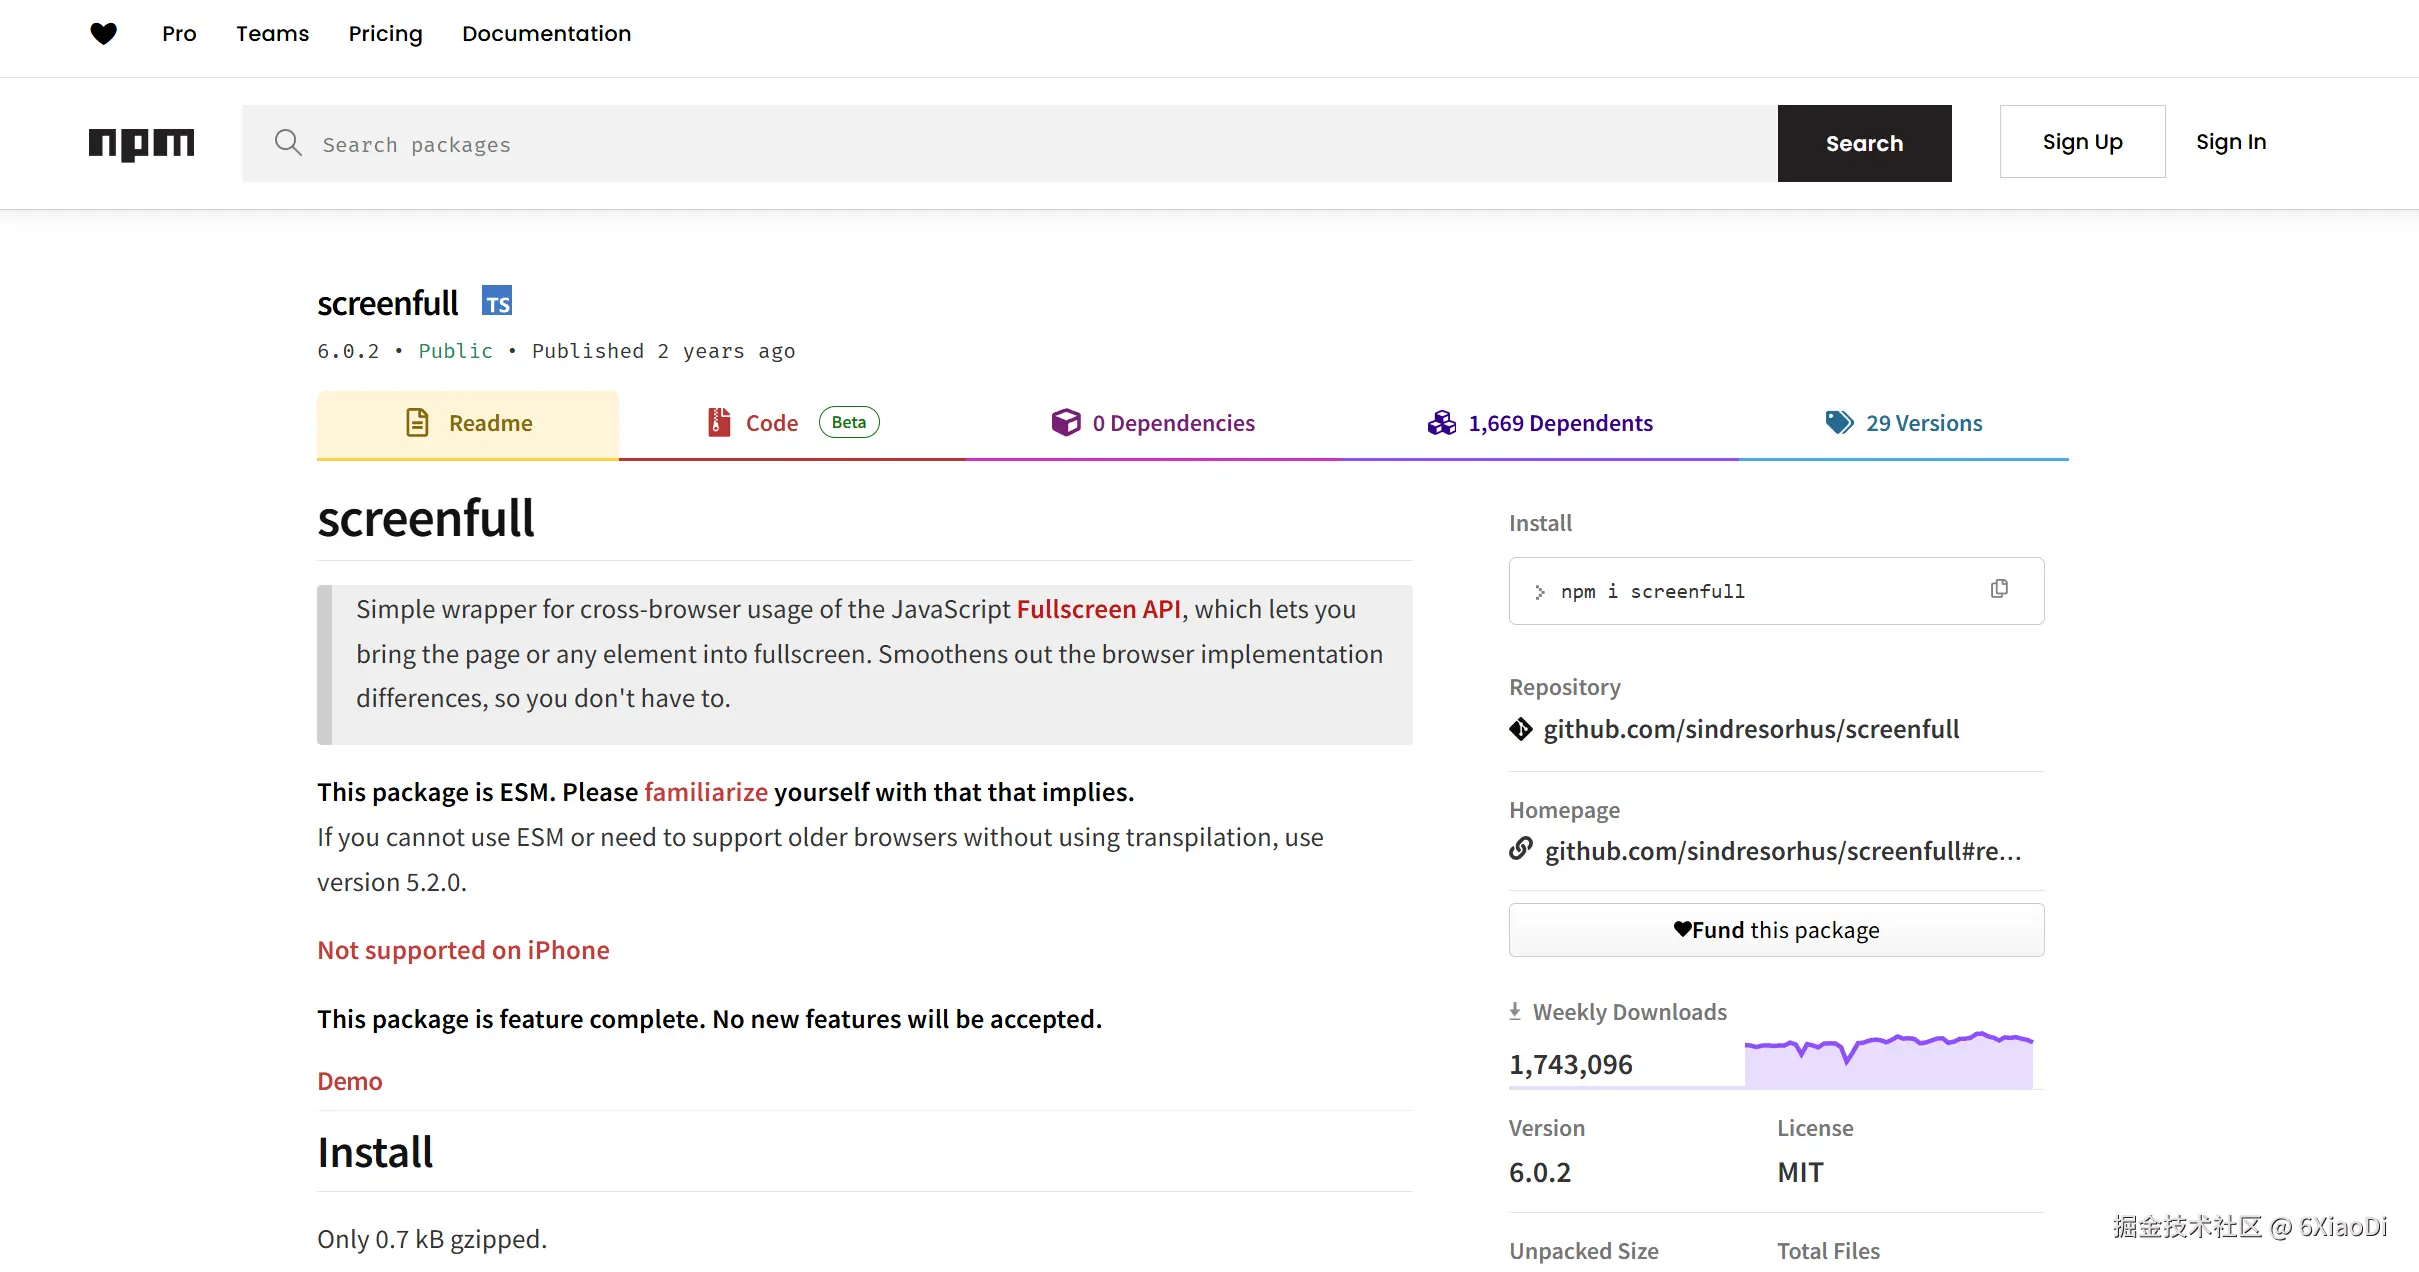2419x1272 pixels.
Task: Open the 0 Dependencies tab
Action: click(x=1152, y=423)
